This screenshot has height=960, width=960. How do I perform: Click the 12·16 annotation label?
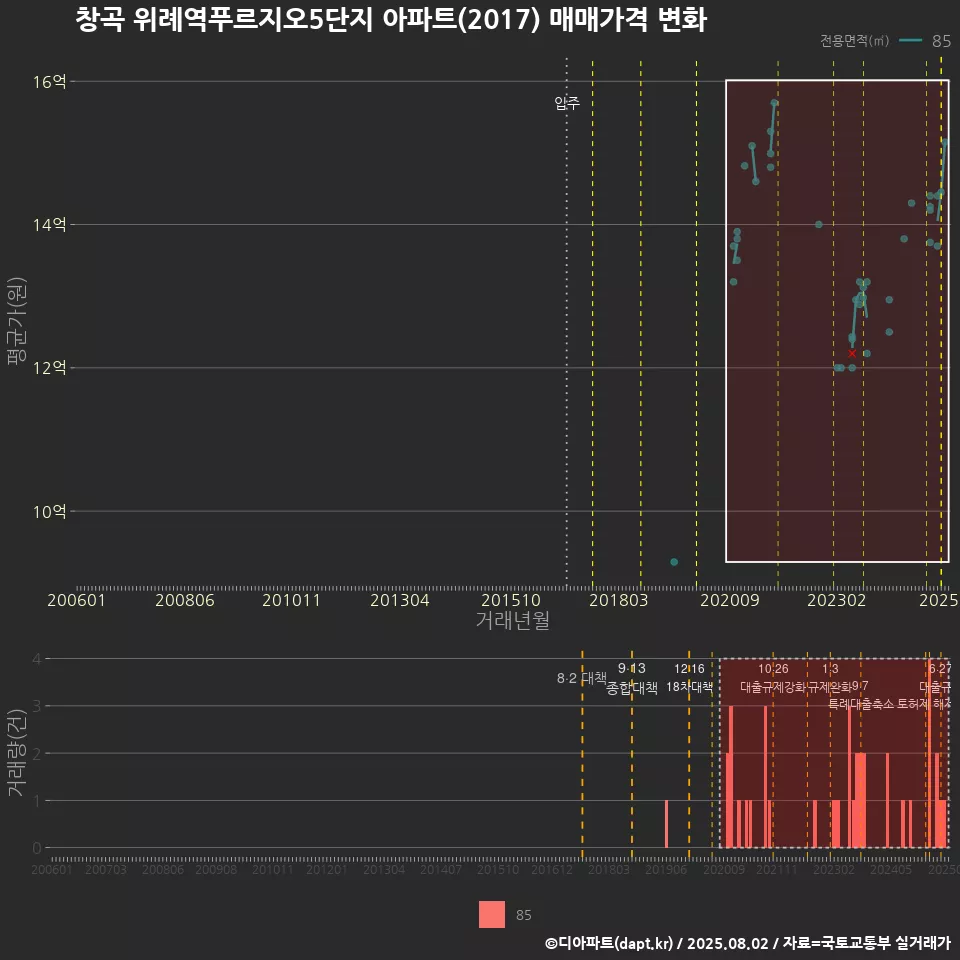(689, 669)
